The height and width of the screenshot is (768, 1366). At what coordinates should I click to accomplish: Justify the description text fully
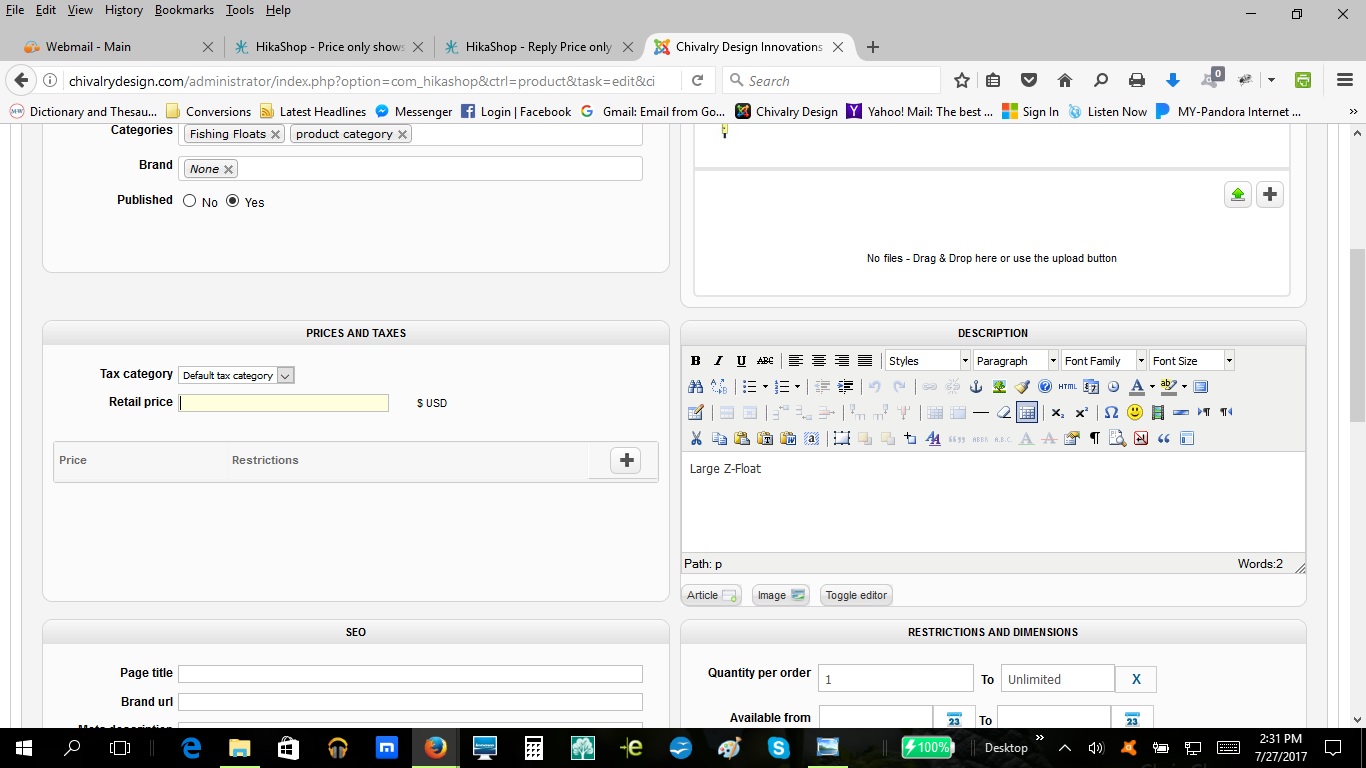(865, 361)
